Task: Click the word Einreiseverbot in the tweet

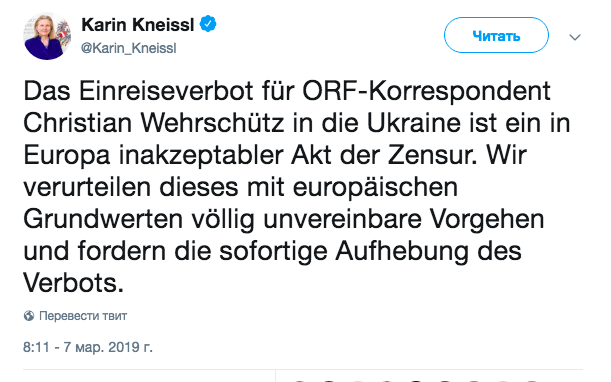Action: (x=166, y=91)
